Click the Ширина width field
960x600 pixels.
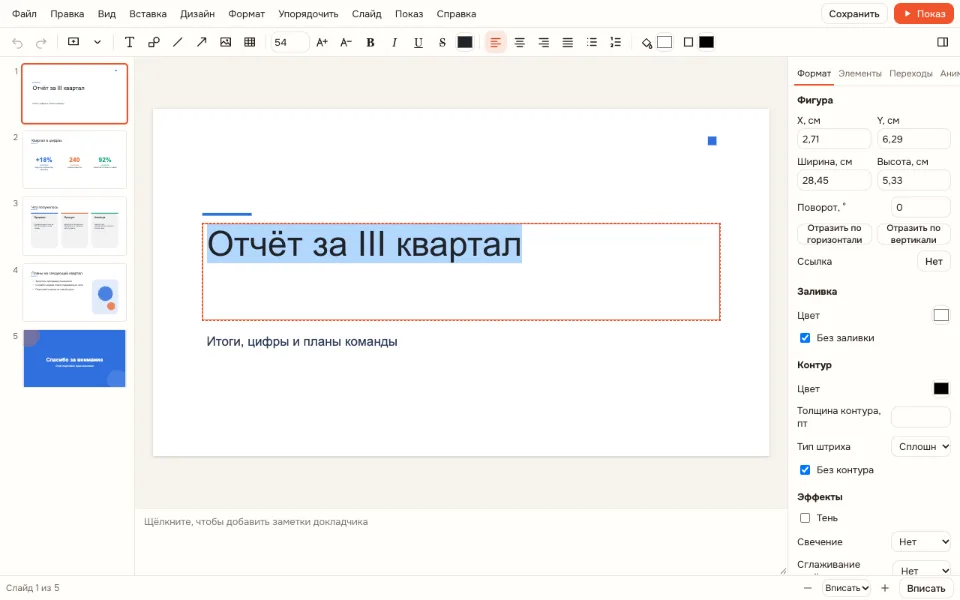pos(834,181)
